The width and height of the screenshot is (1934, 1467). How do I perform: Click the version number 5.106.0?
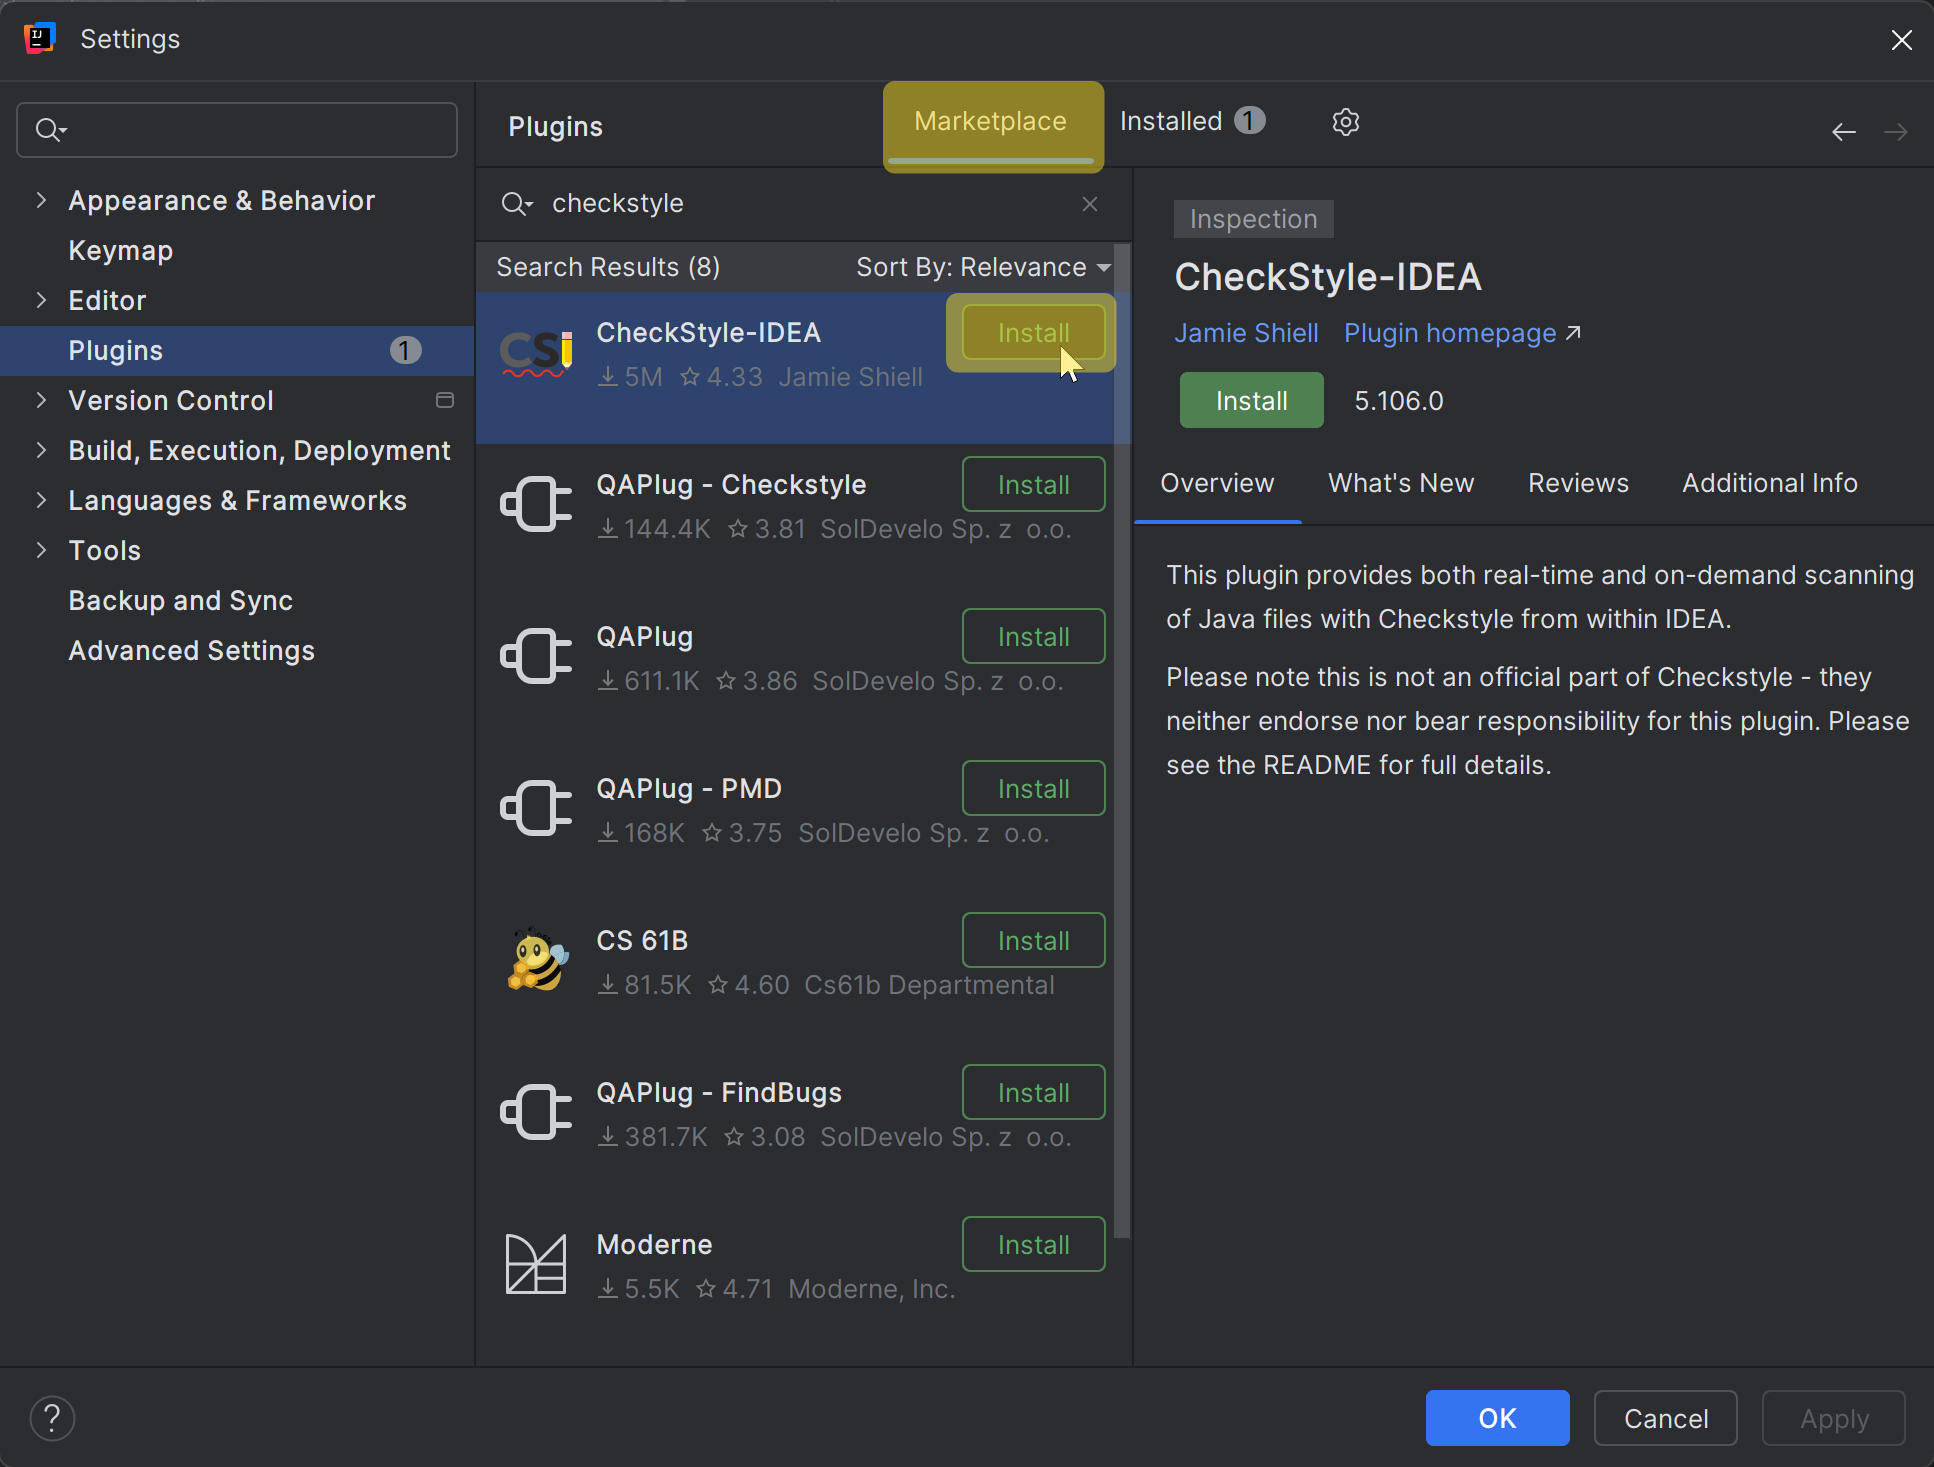[x=1399, y=401]
